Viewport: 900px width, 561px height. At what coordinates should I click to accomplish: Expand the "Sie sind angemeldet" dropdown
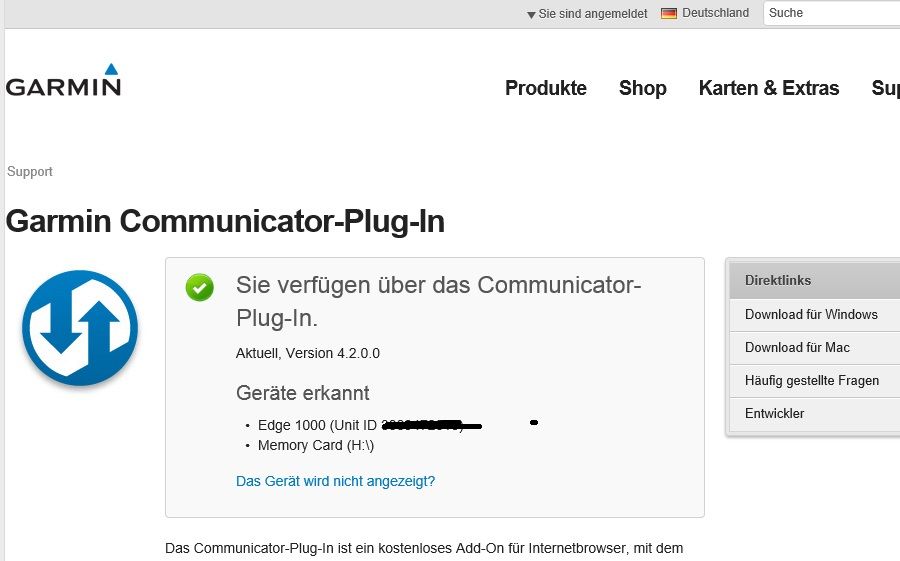click(x=587, y=14)
